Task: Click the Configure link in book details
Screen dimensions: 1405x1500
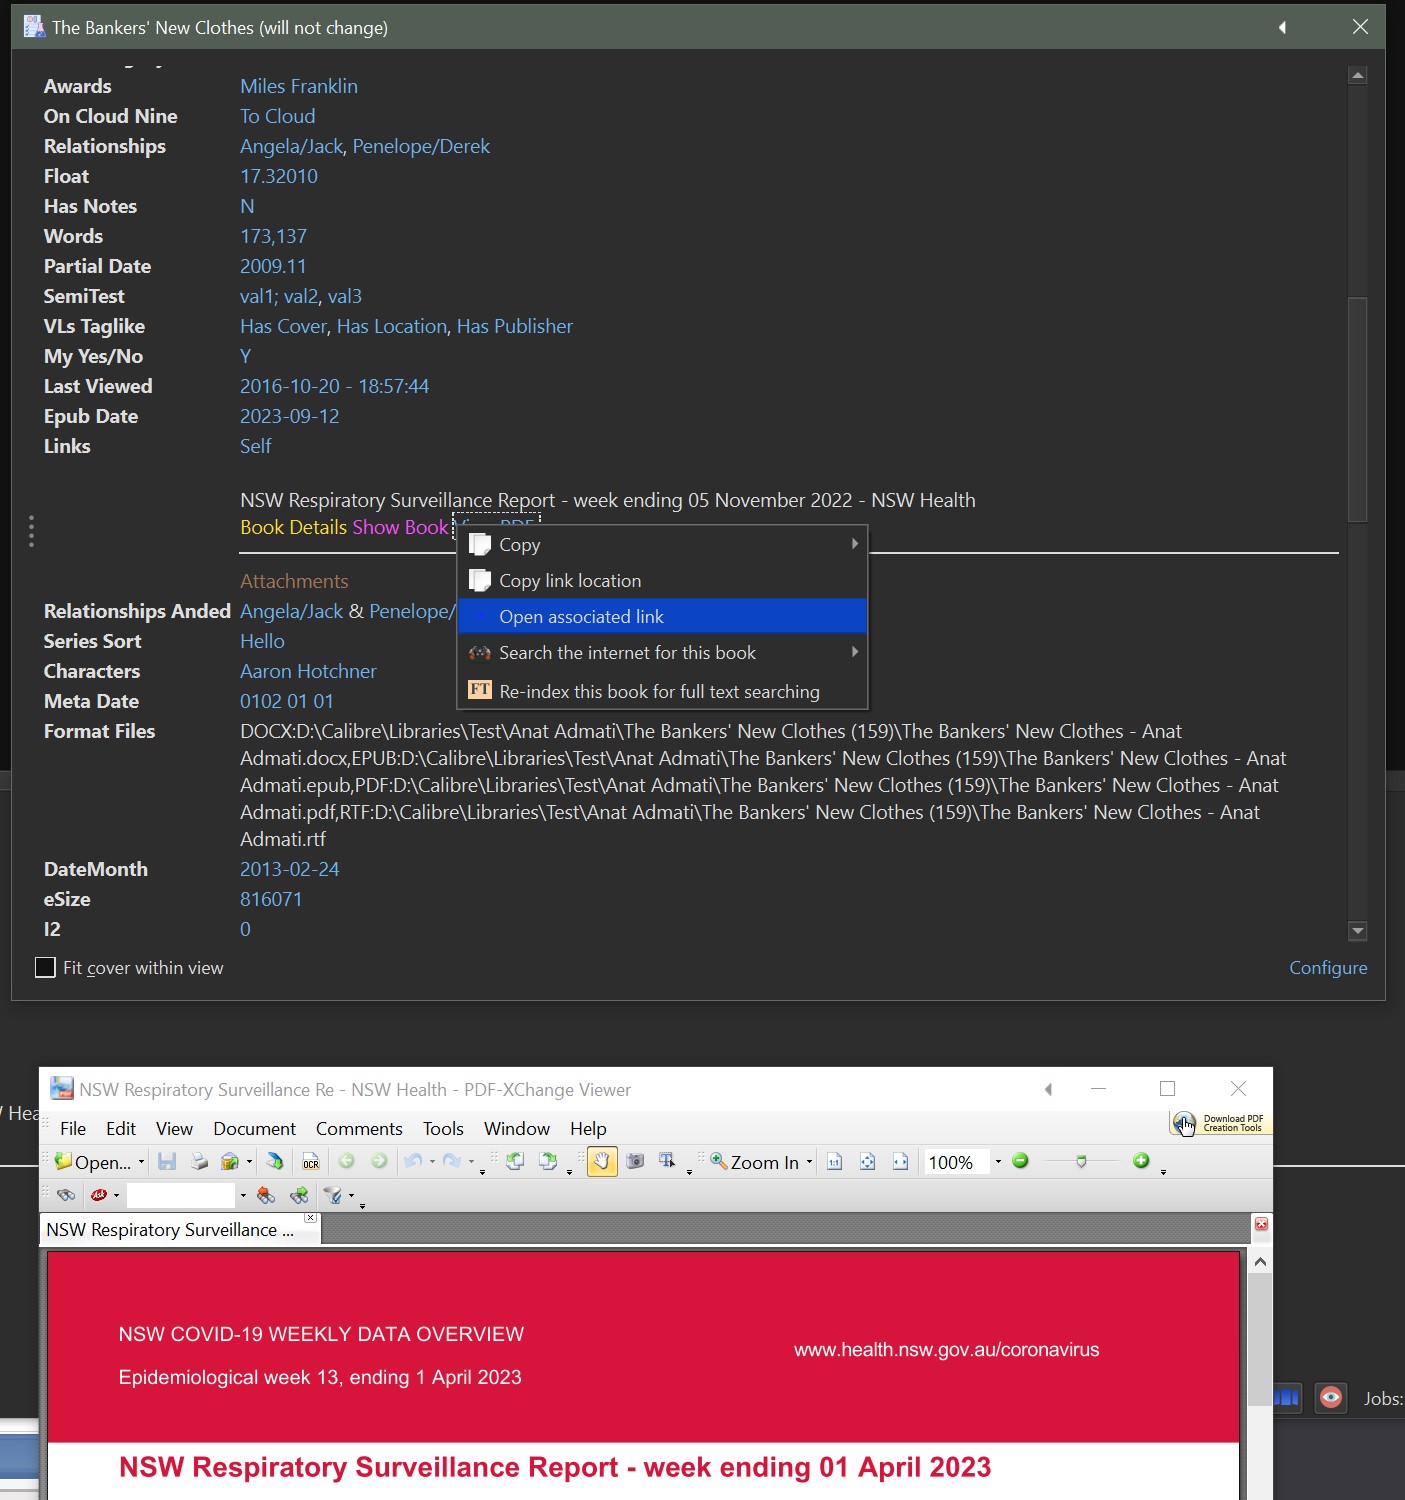Action: click(x=1328, y=967)
